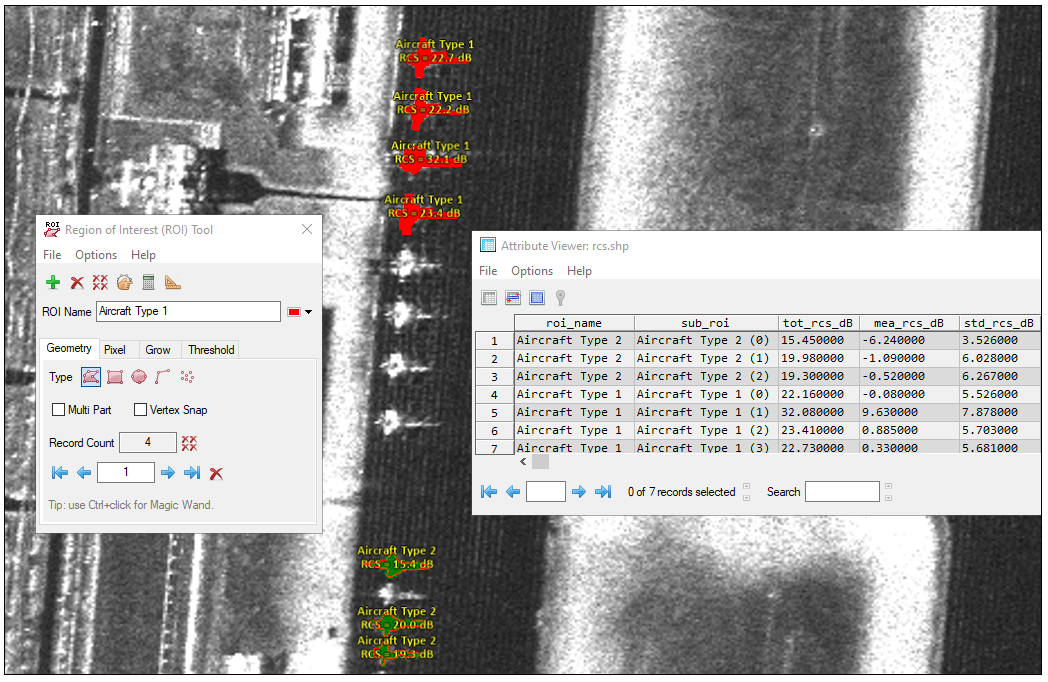Select the Rectangle geometry type icon
Image resolution: width=1048 pixels, height=682 pixels.
(115, 377)
